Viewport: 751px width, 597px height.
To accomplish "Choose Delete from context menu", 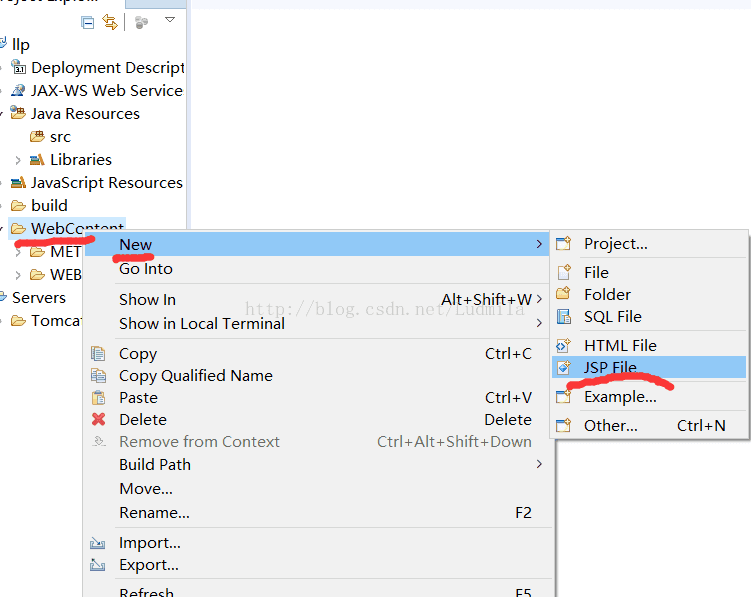I will pos(317,420).
